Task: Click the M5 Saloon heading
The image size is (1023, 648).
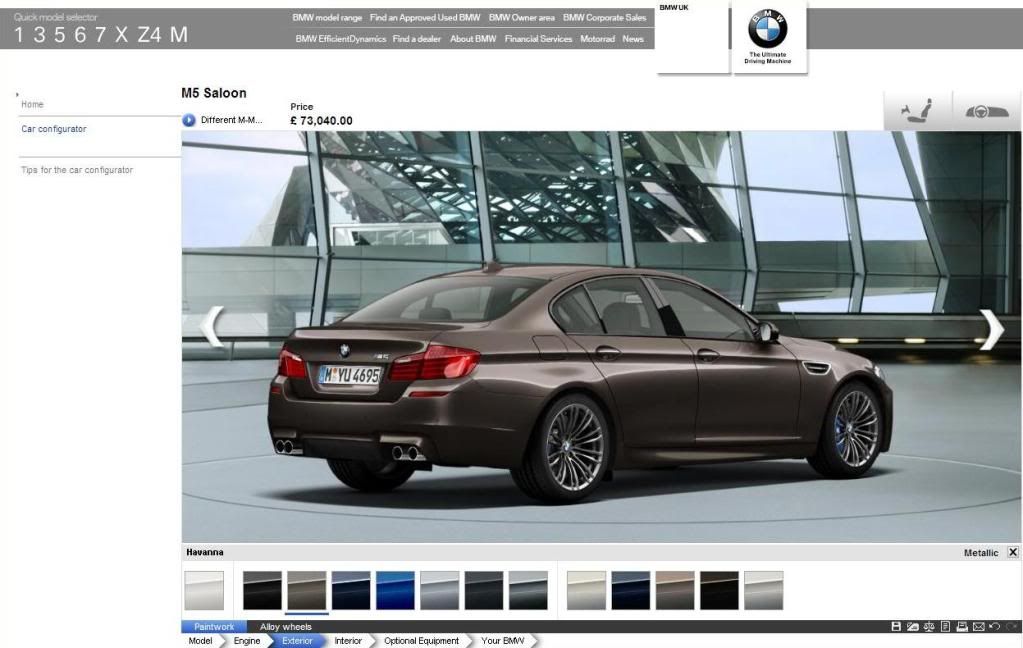Action: tap(214, 93)
